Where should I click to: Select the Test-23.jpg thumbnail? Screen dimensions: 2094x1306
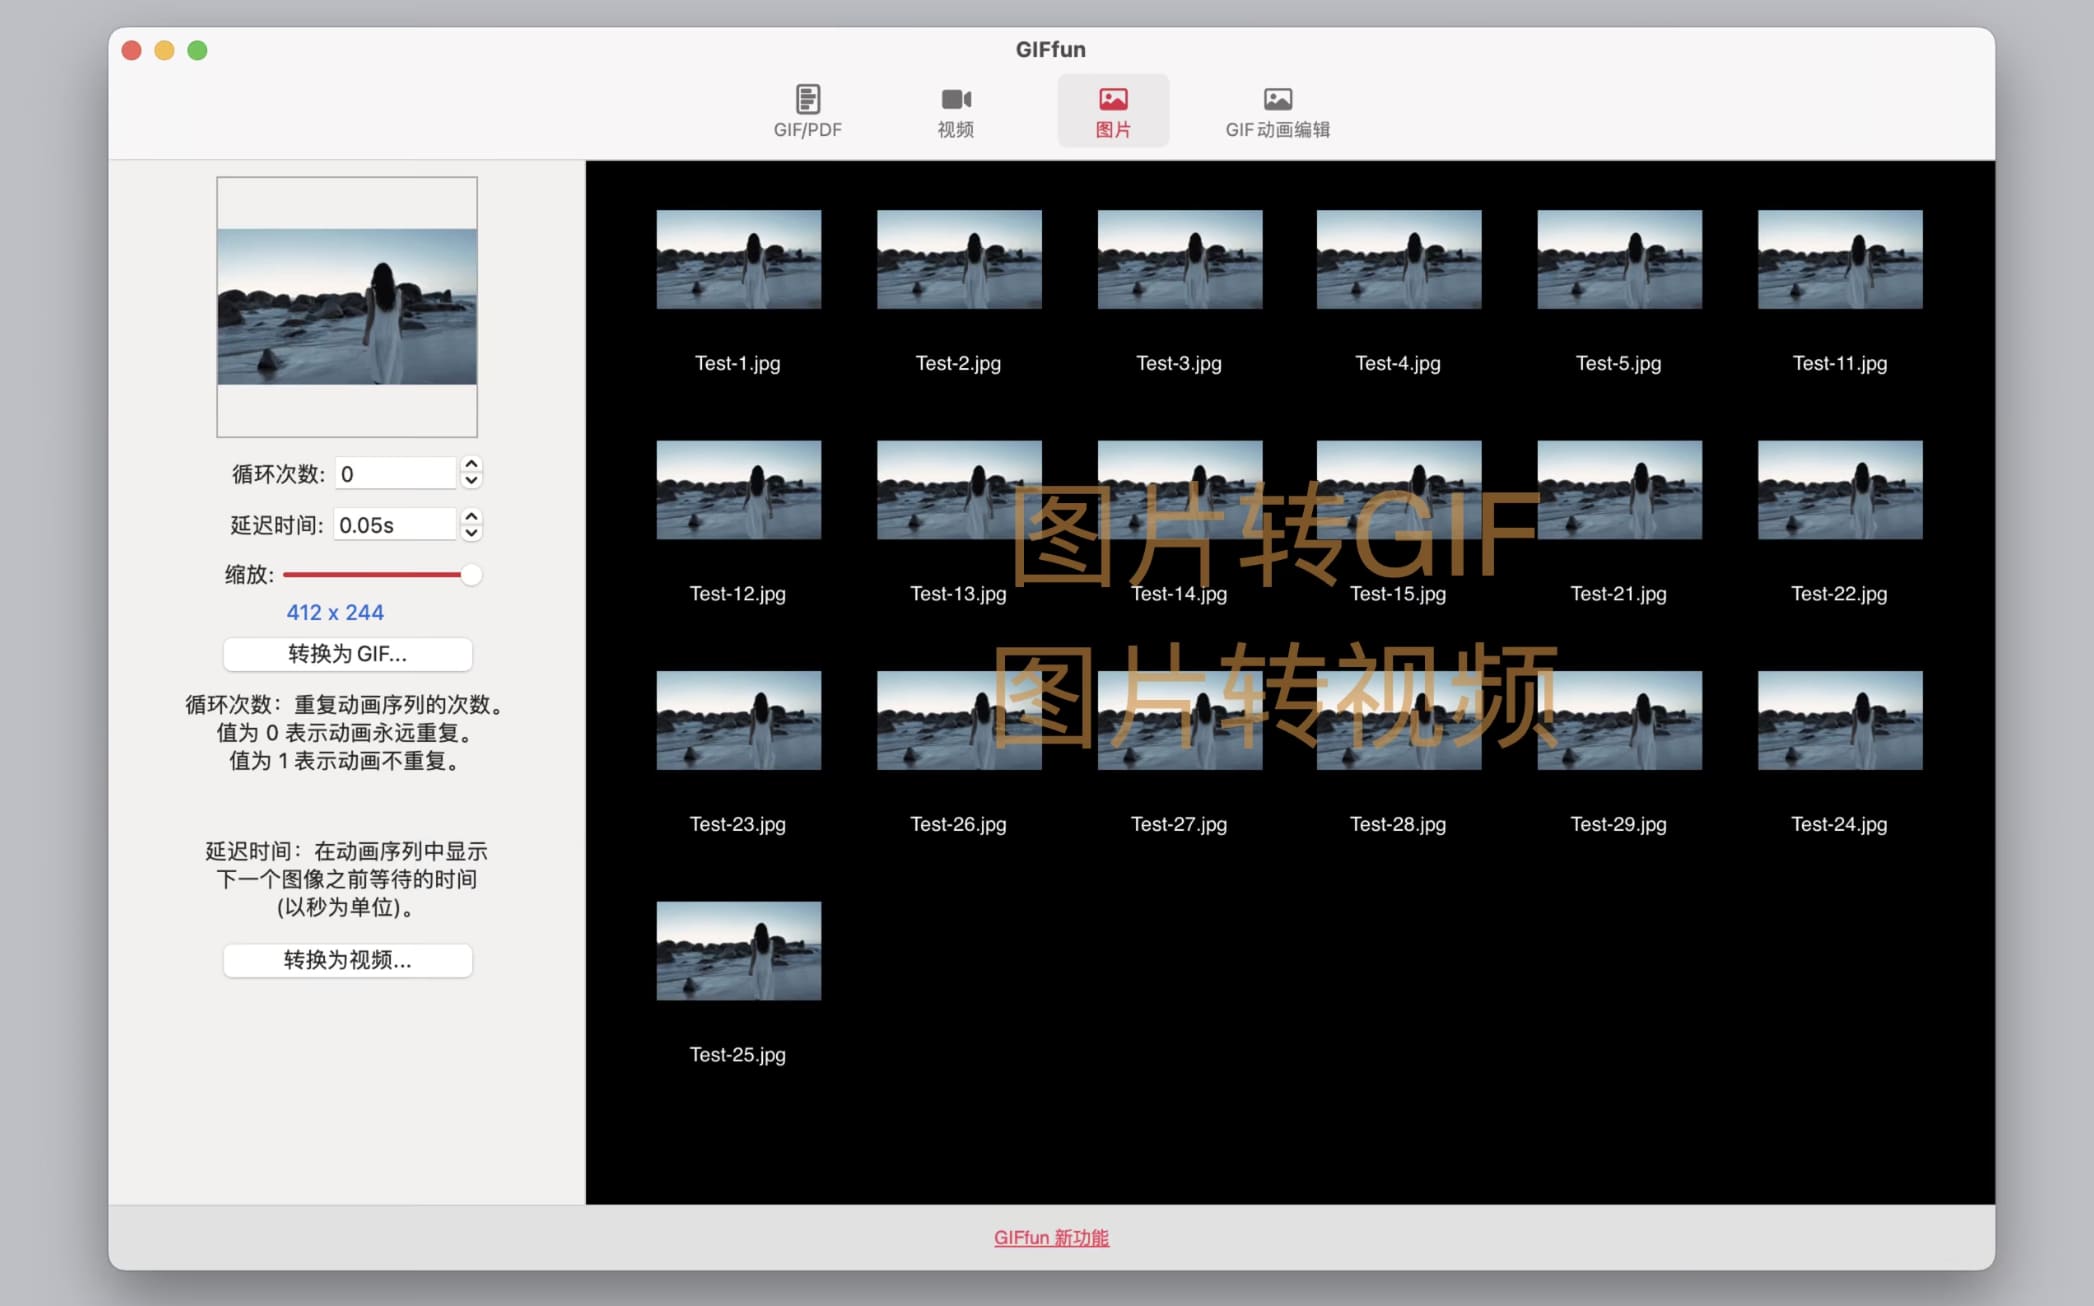click(738, 720)
